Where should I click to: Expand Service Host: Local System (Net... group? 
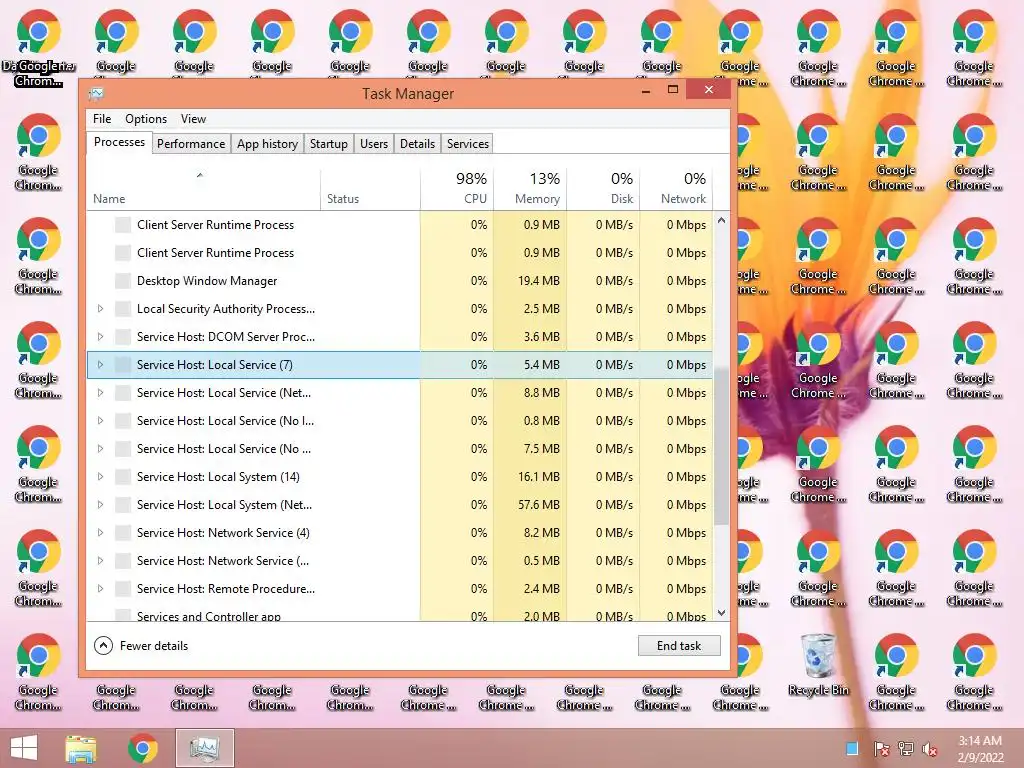[x=100, y=505]
